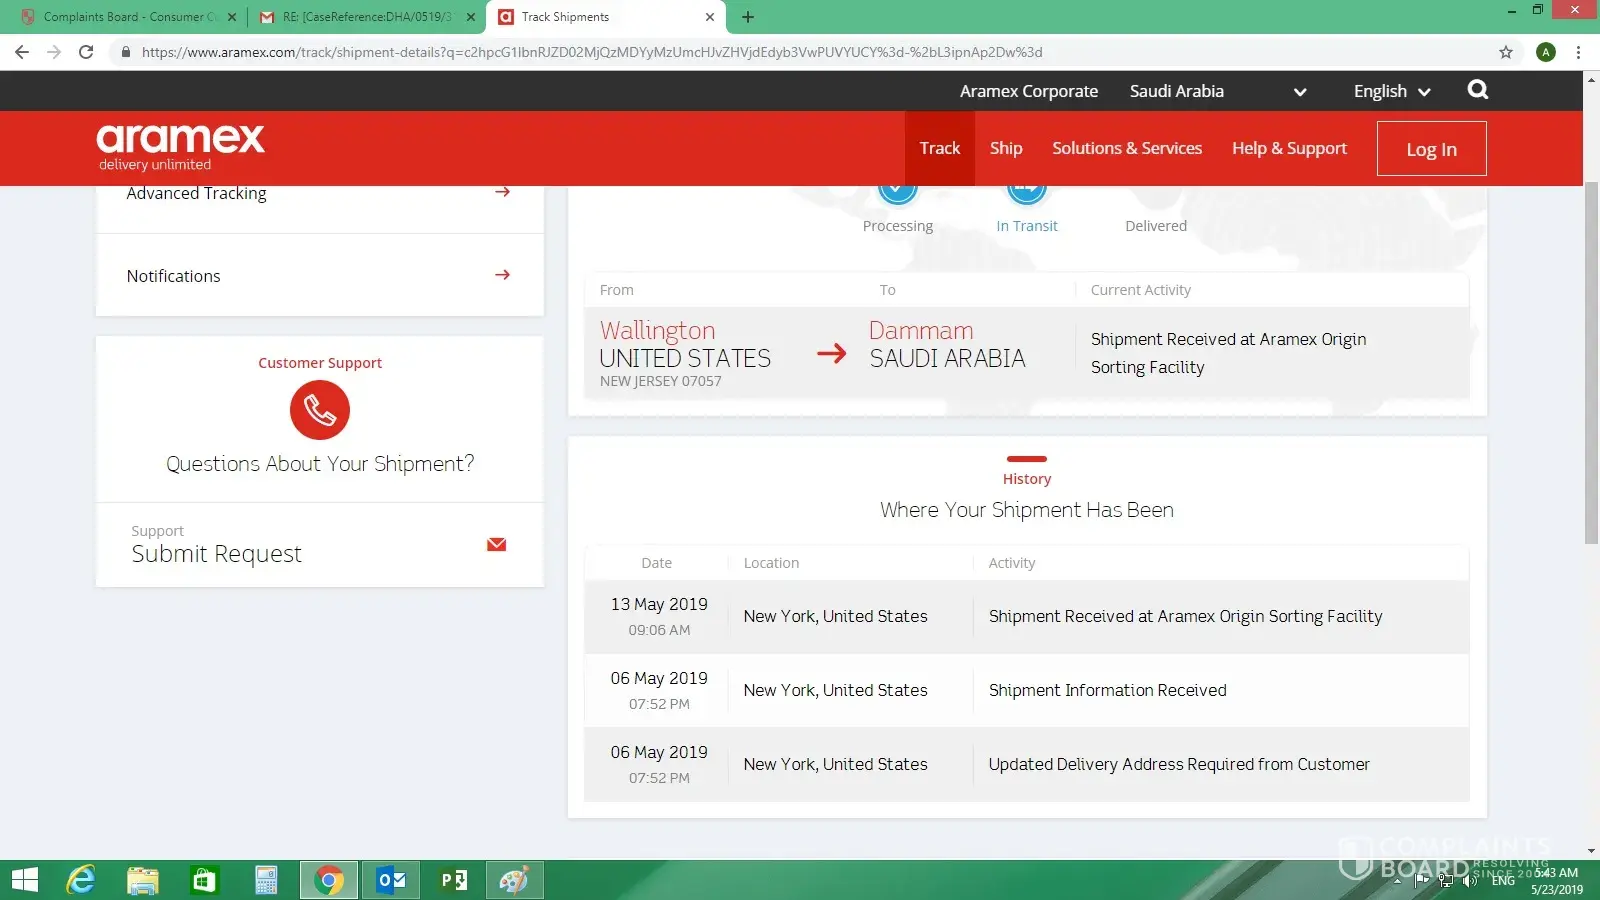
Task: Click the In Transit status icon
Action: [1026, 192]
